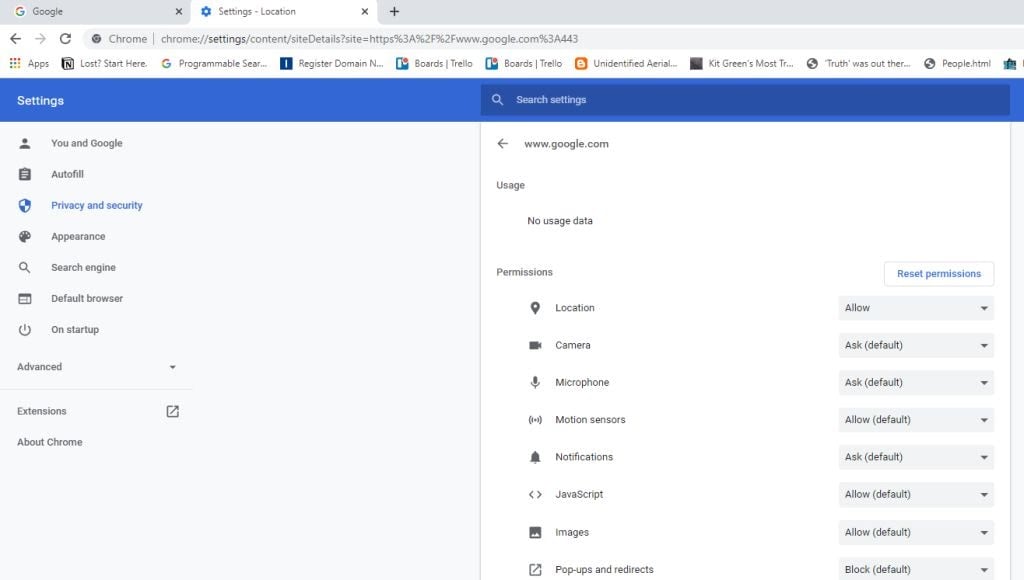Open the Motion sensors permission dropdown

(x=916, y=419)
